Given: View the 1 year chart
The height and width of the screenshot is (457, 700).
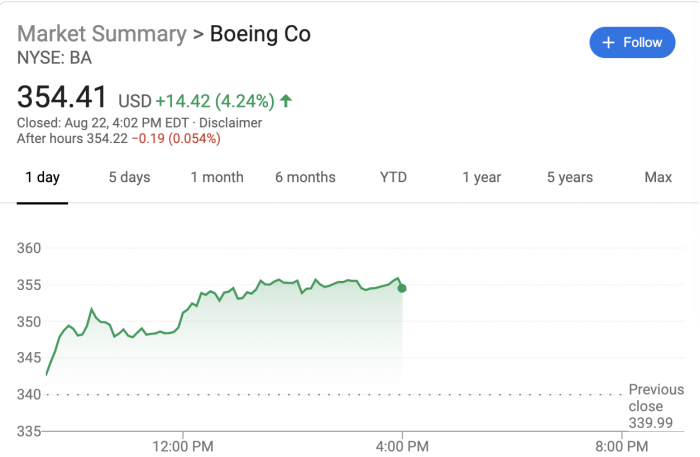Looking at the screenshot, I should (481, 177).
